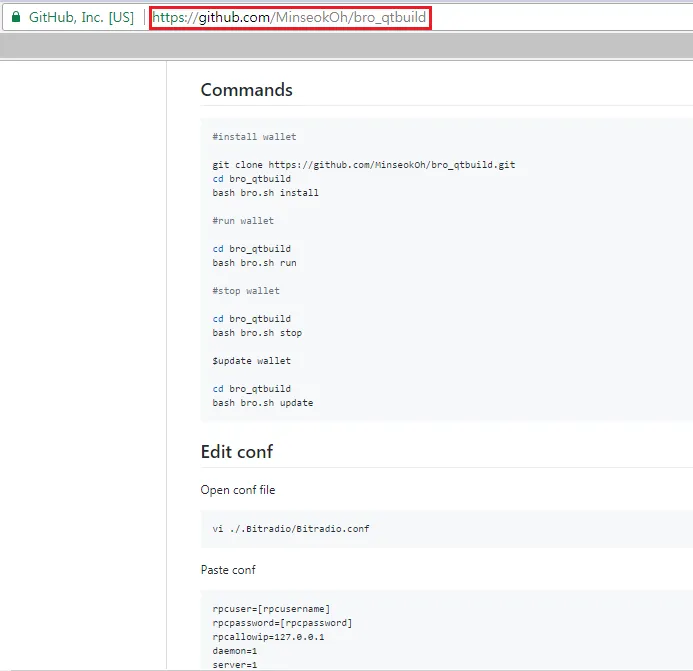This screenshot has width=693, height=671.
Task: Click 'cd bro_qtbuild' under #install wallet
Action: click(251, 179)
